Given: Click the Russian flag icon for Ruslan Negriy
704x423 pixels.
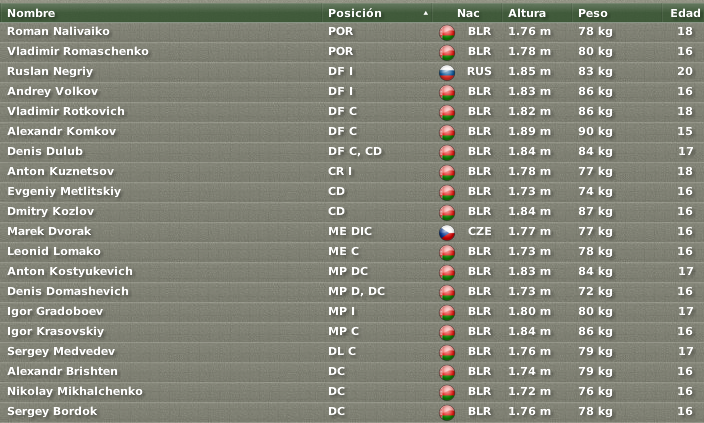Looking at the screenshot, I should point(447,73).
